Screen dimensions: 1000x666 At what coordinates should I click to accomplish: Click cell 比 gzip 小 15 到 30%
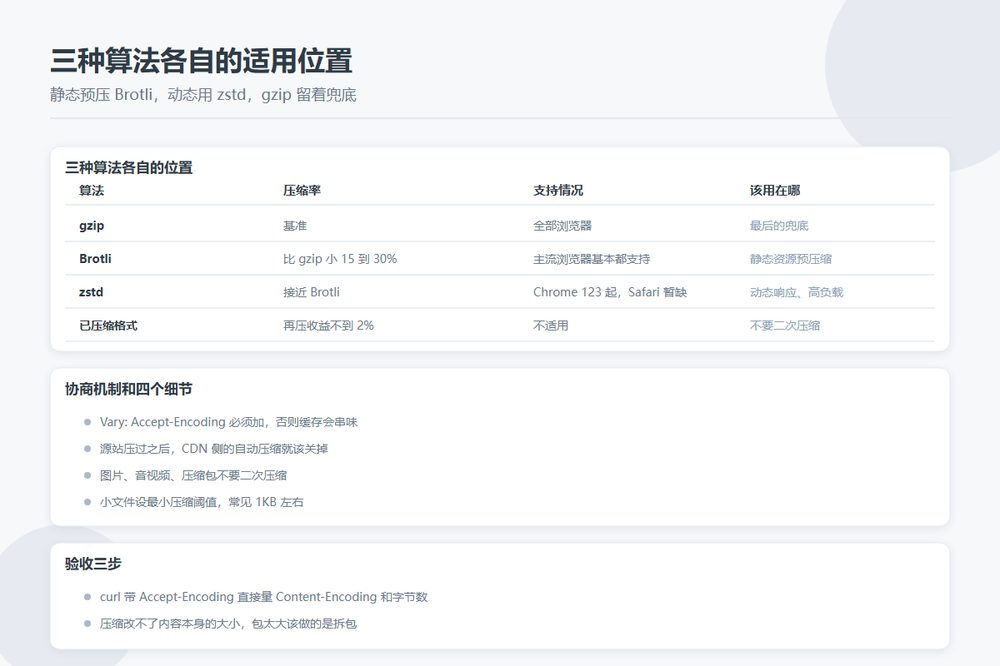[340, 258]
